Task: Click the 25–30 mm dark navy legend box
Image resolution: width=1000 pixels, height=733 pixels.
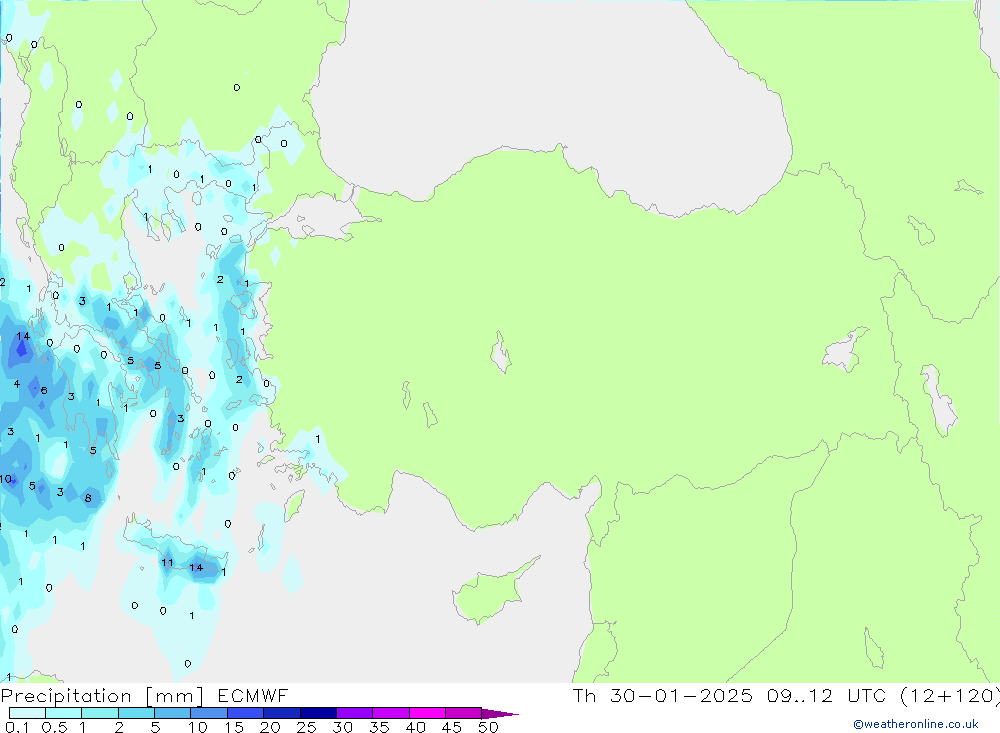Action: [x=318, y=713]
